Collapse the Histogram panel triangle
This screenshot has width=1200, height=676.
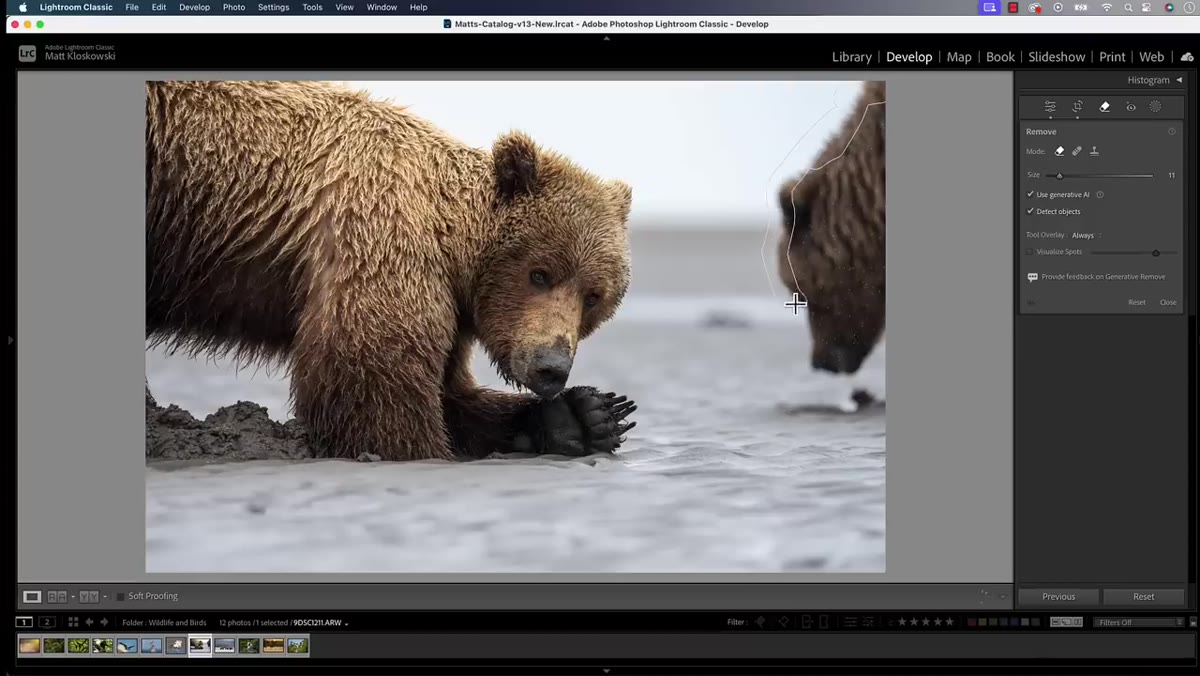click(x=1179, y=80)
